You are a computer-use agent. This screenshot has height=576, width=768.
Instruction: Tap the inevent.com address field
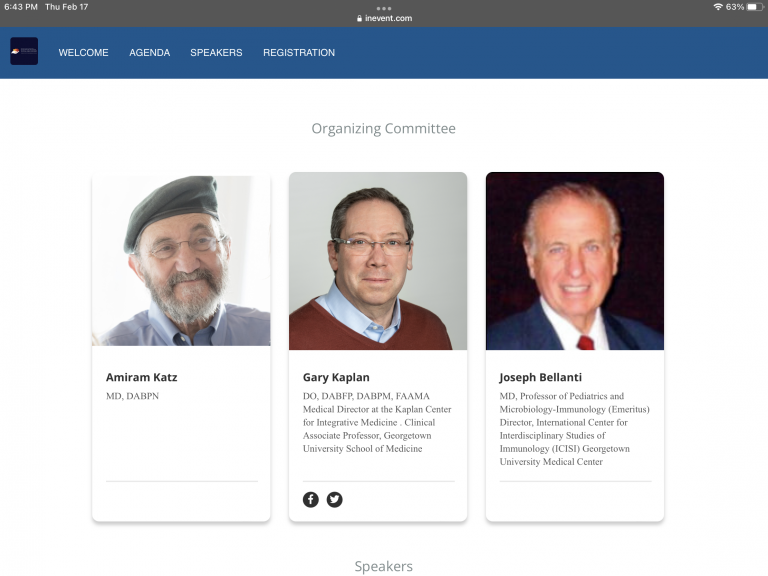384,19
